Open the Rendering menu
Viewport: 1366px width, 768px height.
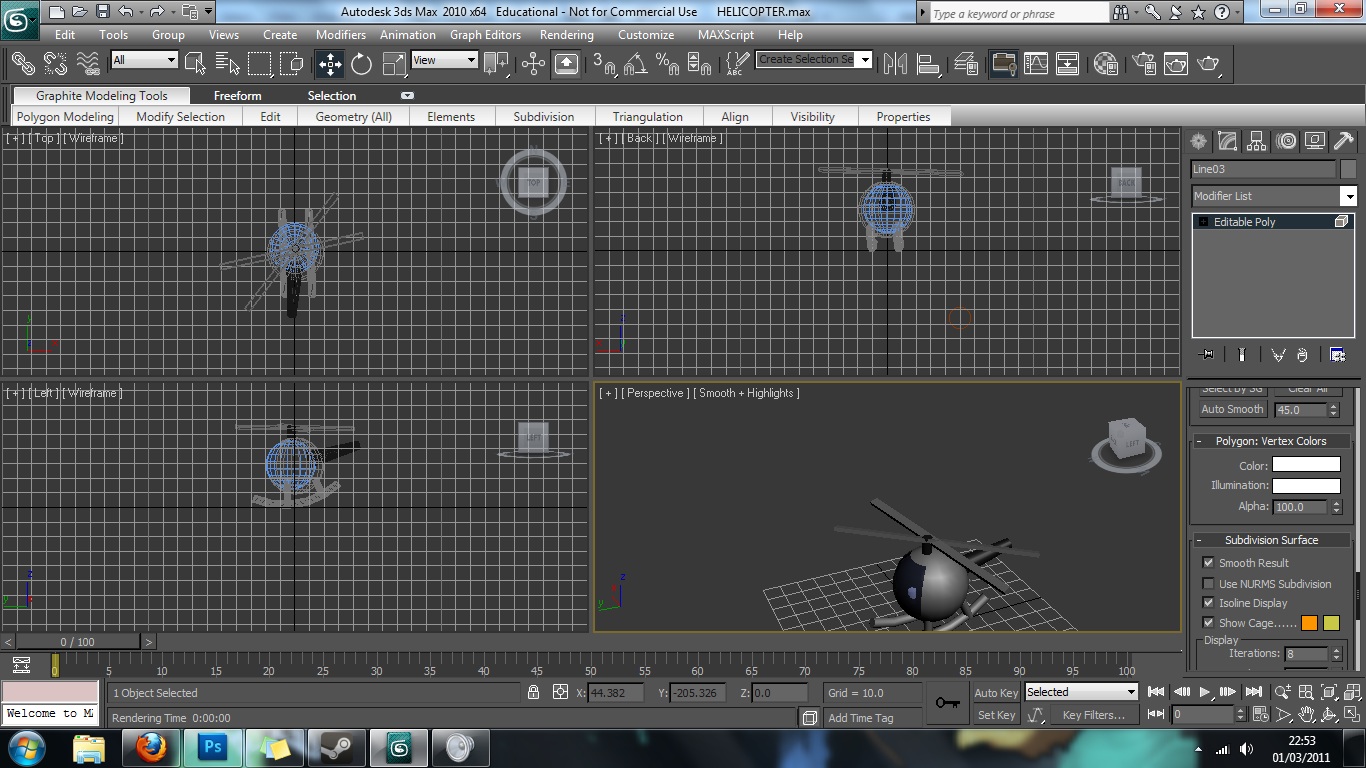point(566,34)
